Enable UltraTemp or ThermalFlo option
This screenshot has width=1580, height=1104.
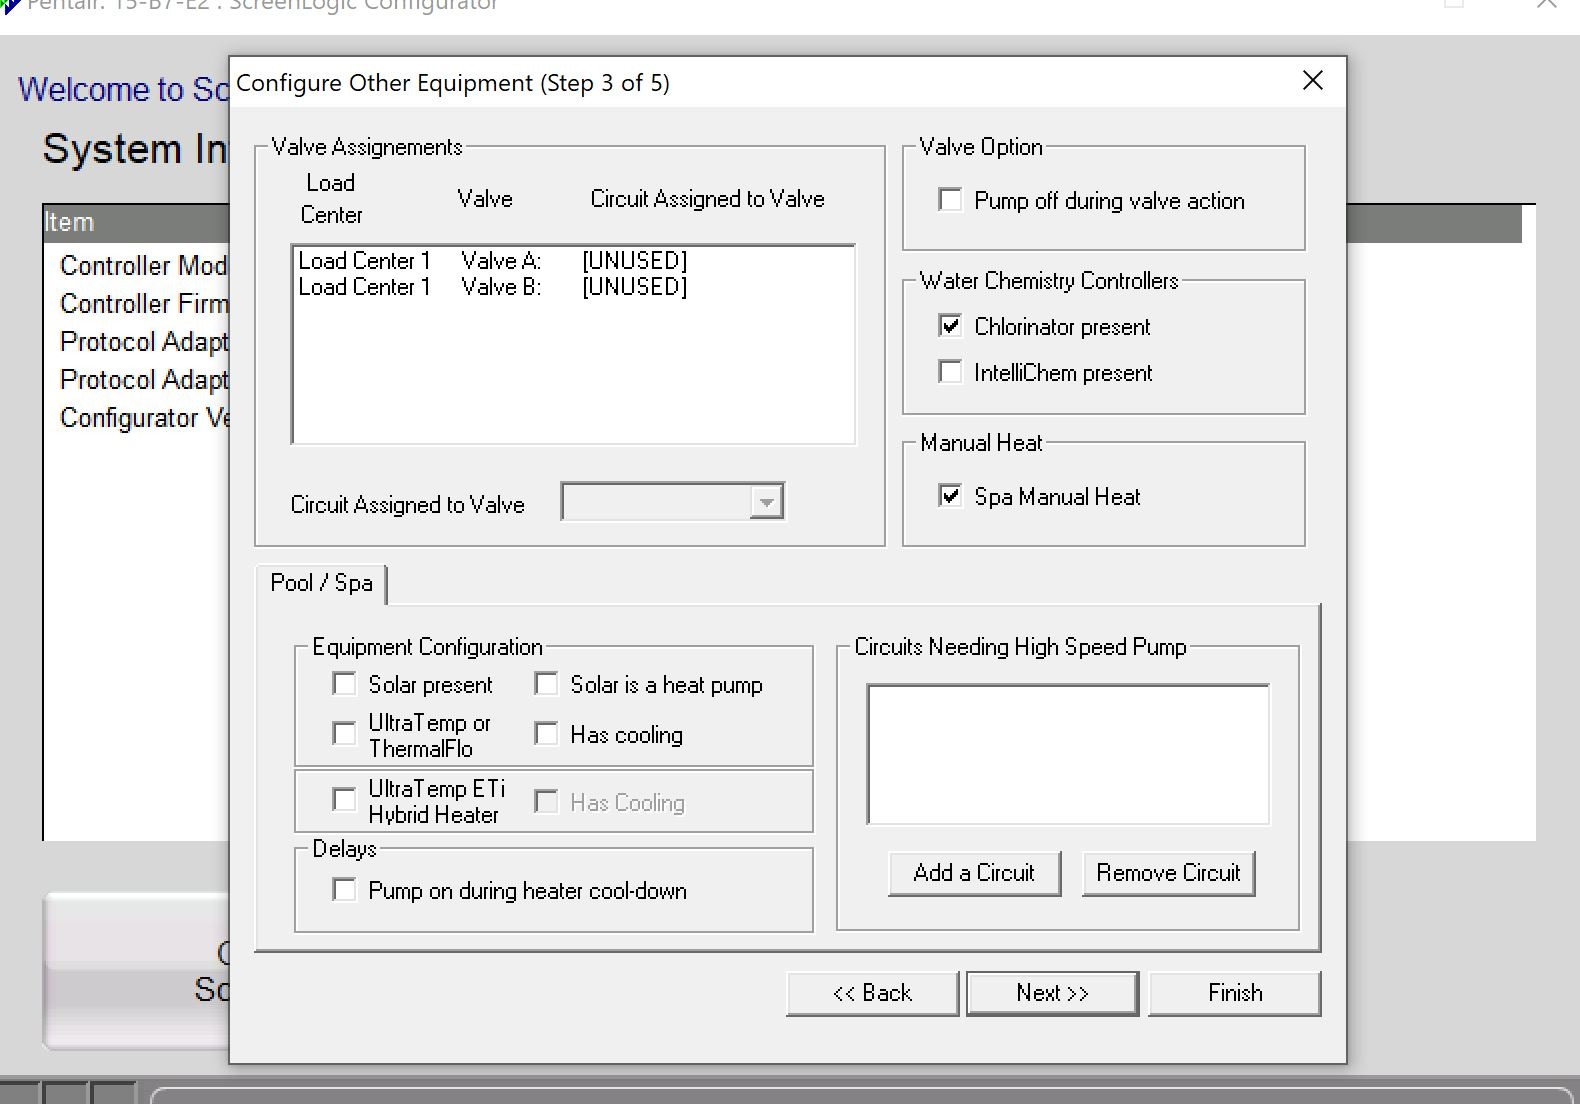pyautogui.click(x=344, y=734)
